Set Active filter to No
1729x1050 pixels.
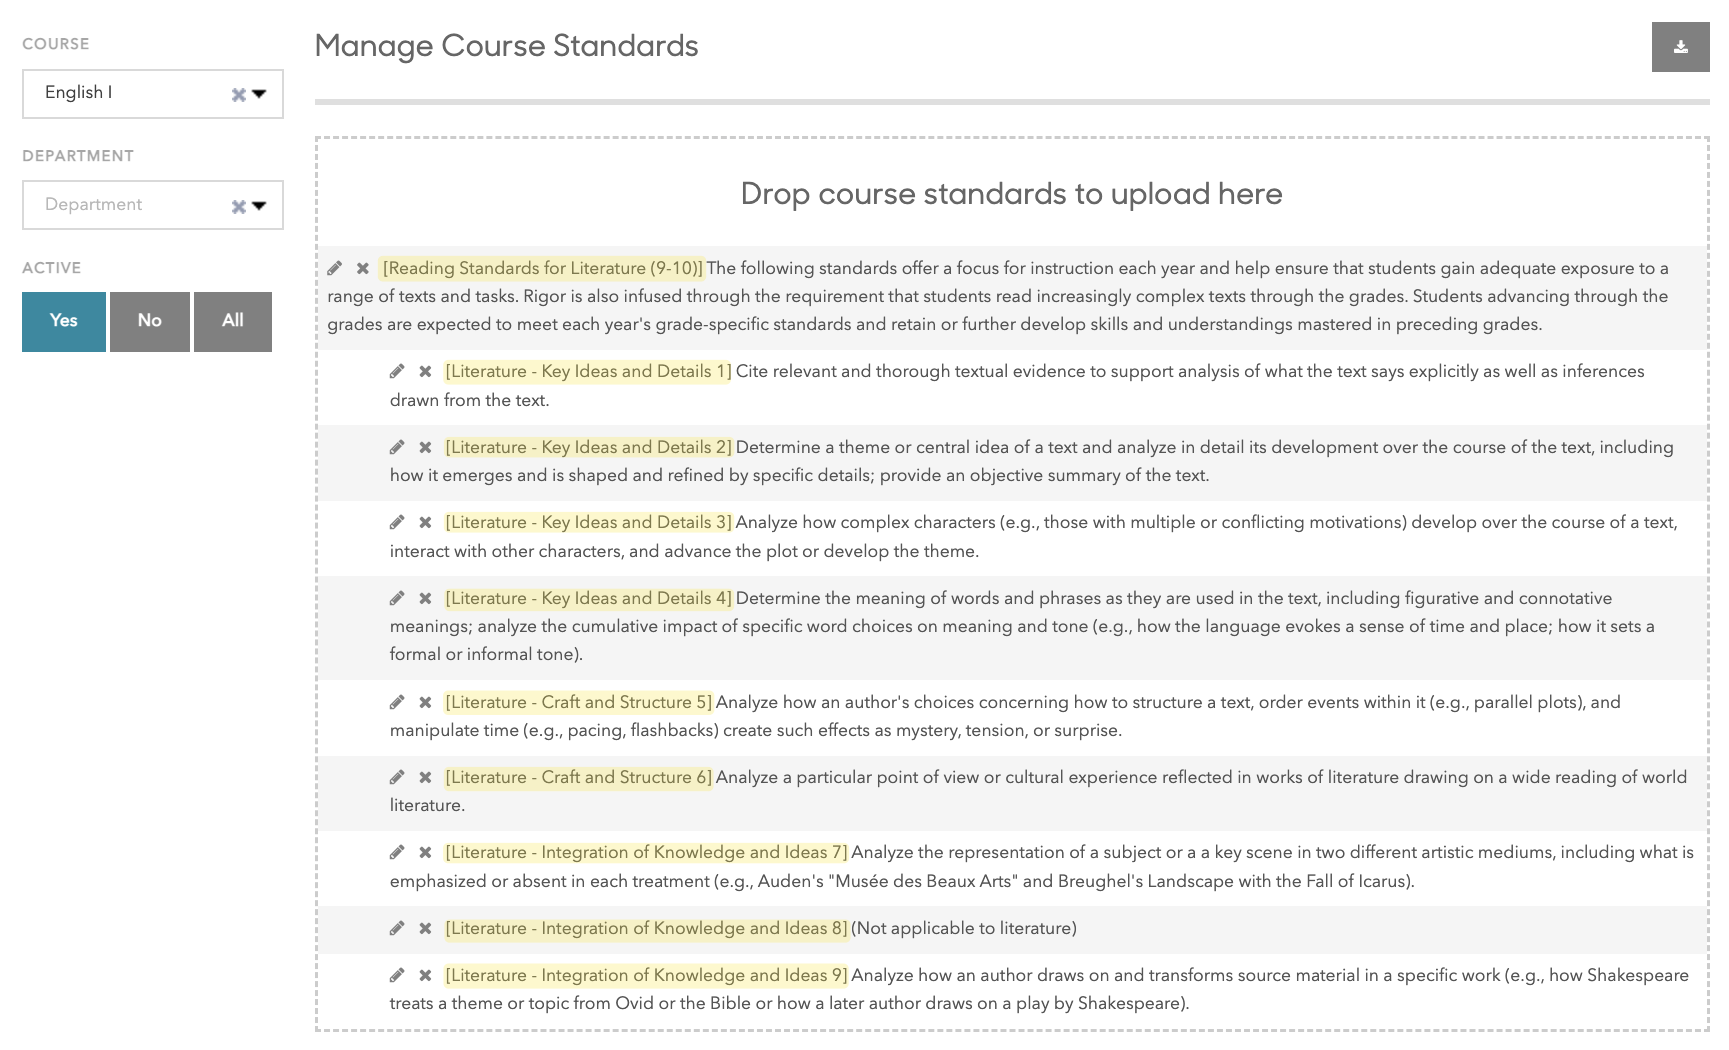[x=149, y=321]
